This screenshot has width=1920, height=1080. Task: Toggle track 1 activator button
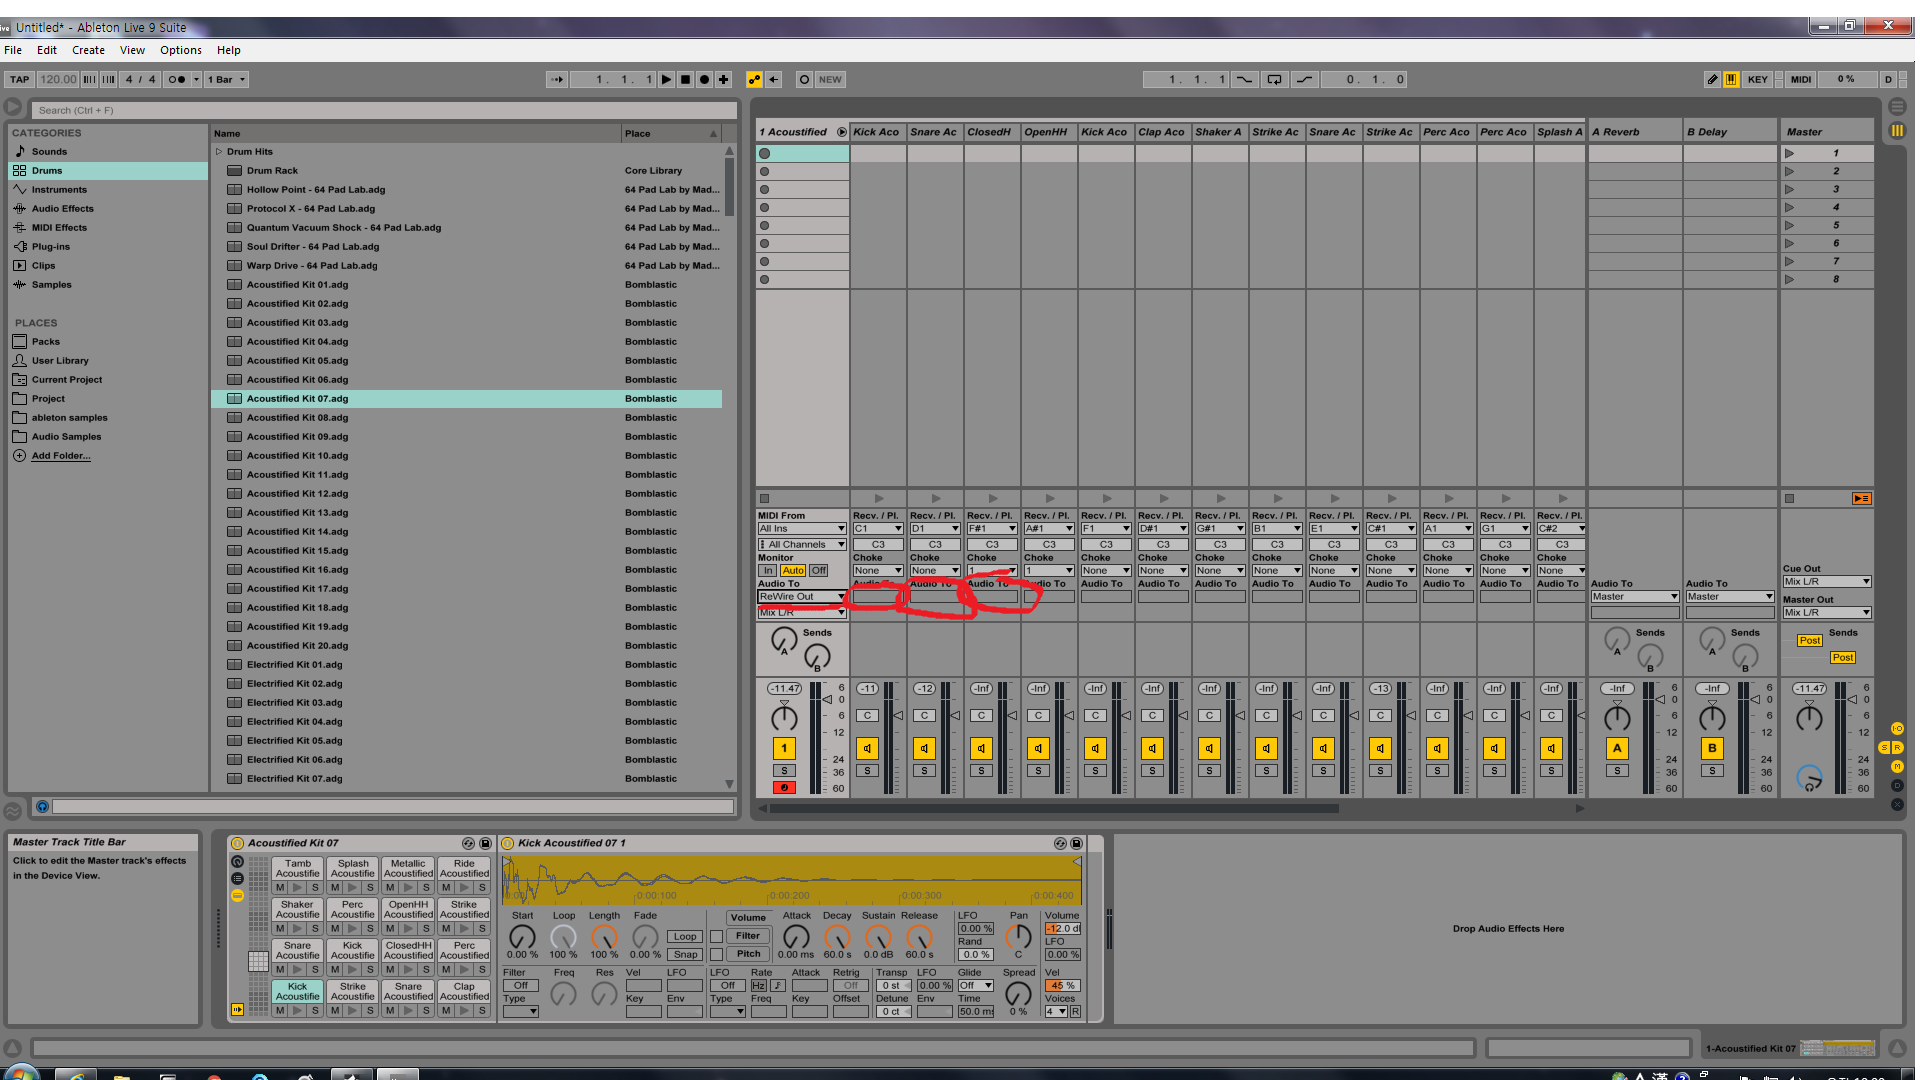[784, 748]
